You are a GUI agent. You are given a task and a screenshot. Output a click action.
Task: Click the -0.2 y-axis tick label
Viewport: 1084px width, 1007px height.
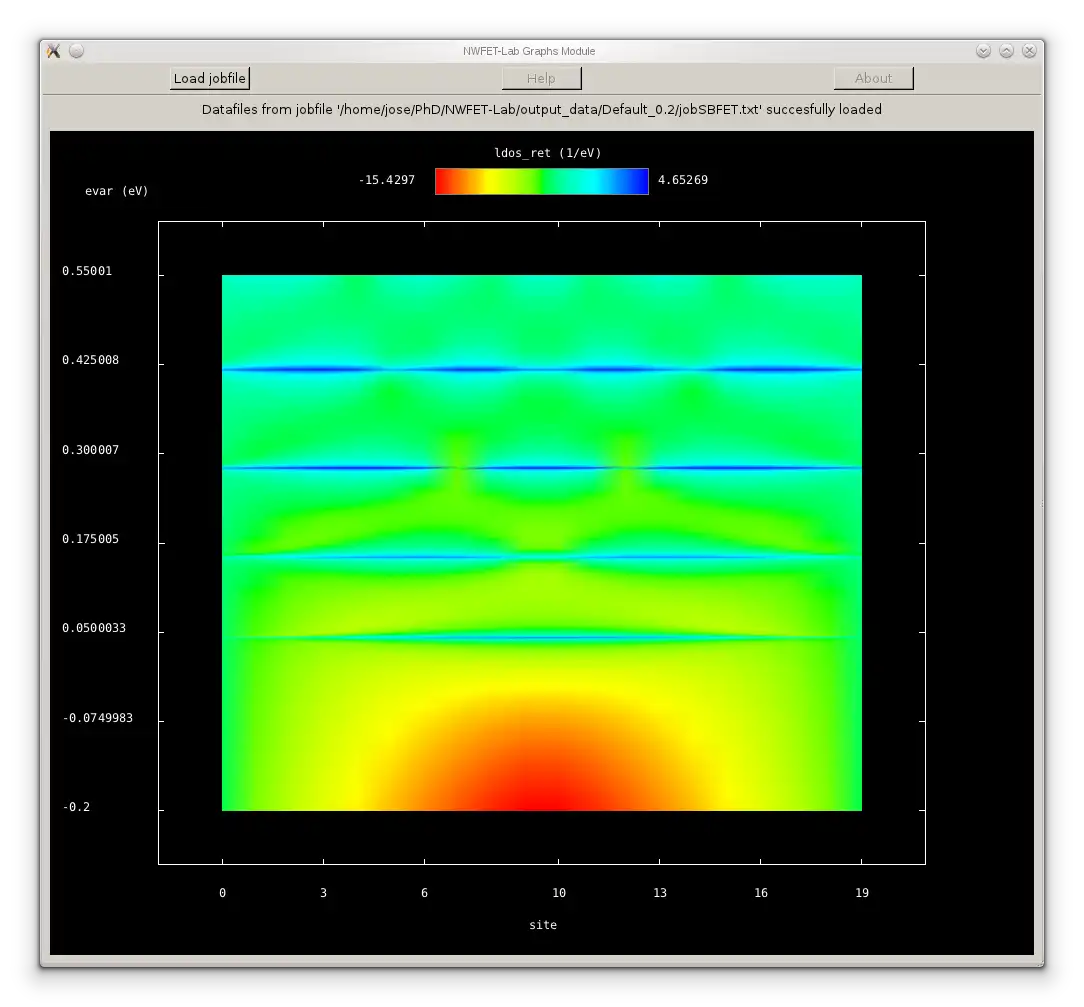tap(76, 807)
